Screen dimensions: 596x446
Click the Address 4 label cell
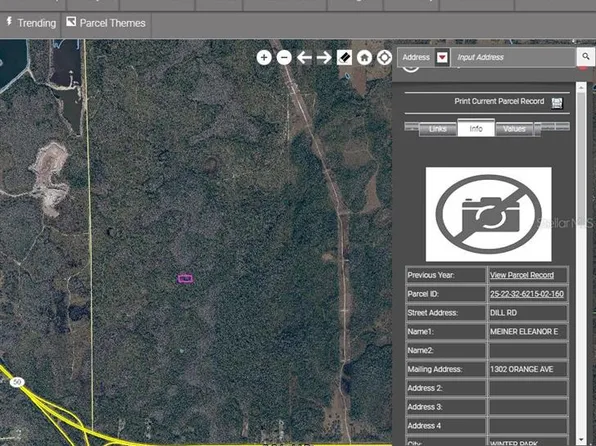pyautogui.click(x=446, y=426)
